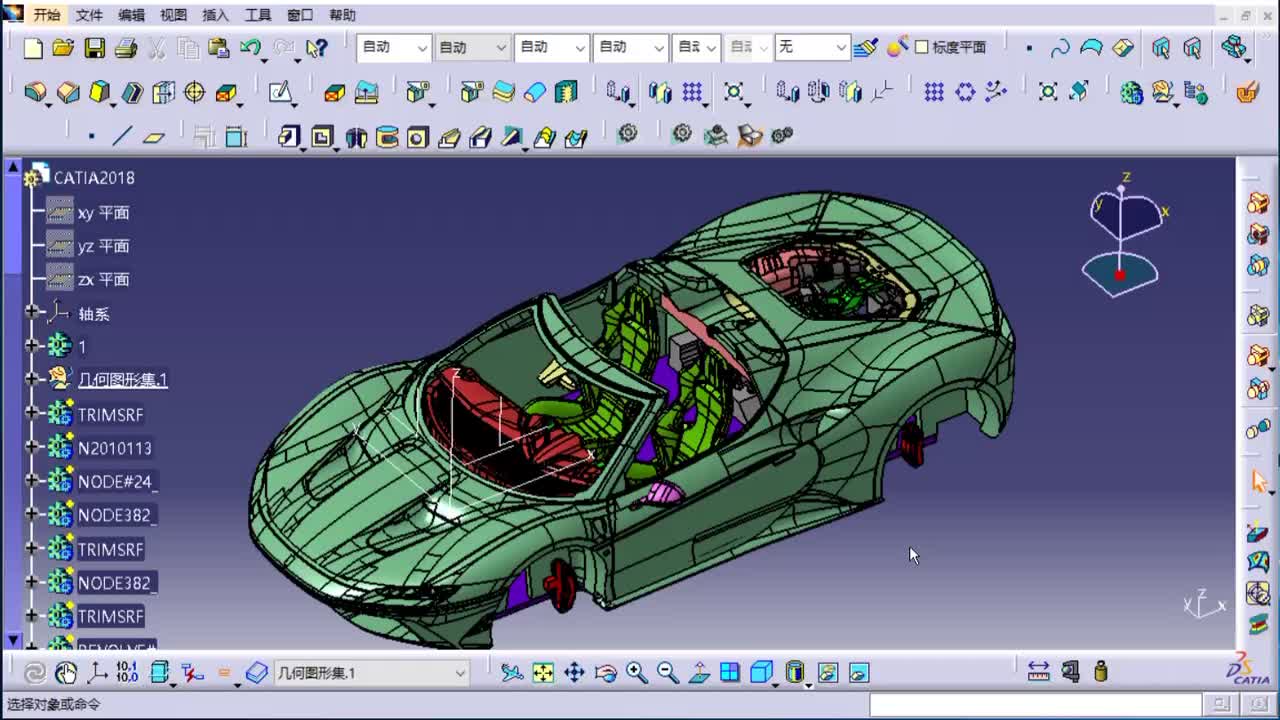Viewport: 1280px width, 720px height.
Task: Click the Save floppy disk icon
Action: coord(94,48)
